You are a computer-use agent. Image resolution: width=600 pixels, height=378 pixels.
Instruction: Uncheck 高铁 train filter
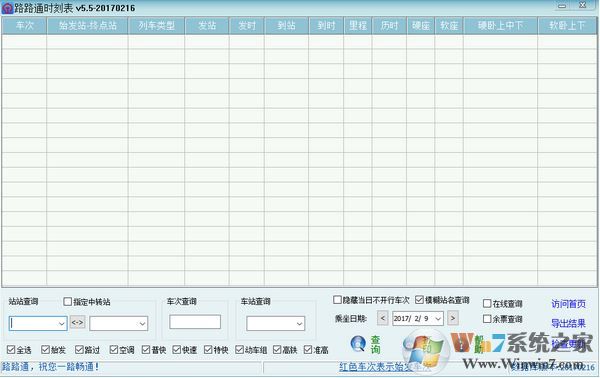click(x=277, y=349)
